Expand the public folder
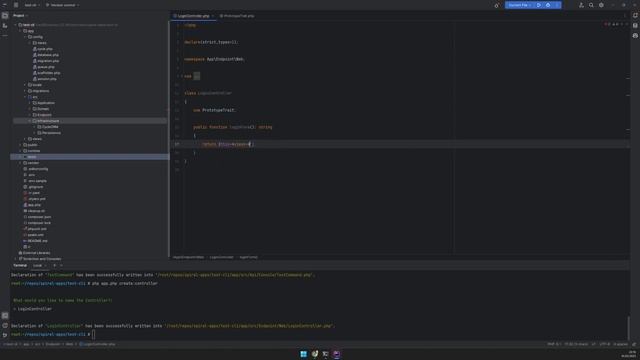 click(20, 145)
